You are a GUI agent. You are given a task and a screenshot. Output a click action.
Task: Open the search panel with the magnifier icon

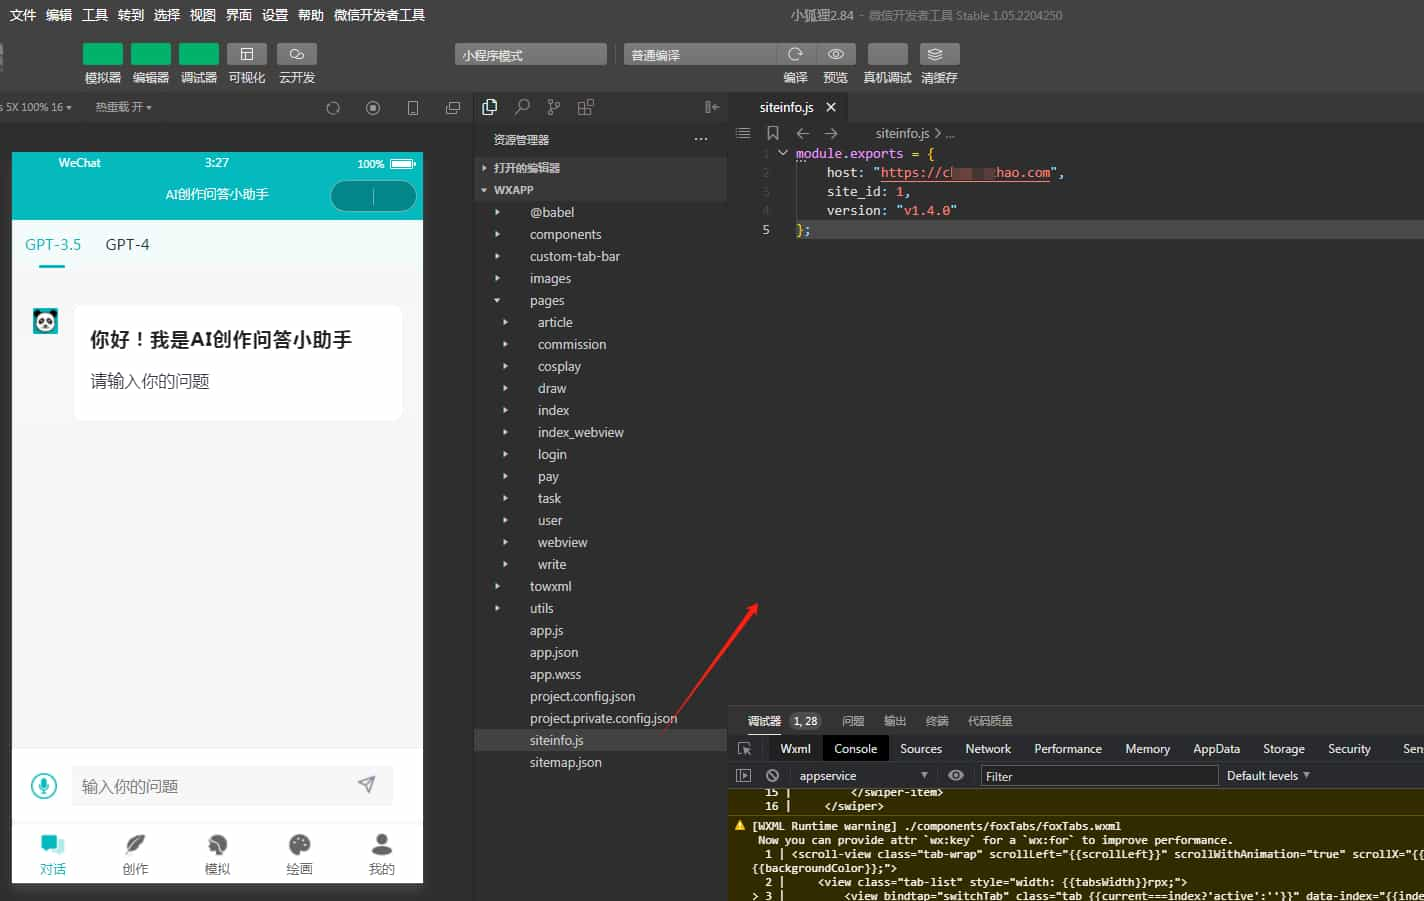coord(521,106)
